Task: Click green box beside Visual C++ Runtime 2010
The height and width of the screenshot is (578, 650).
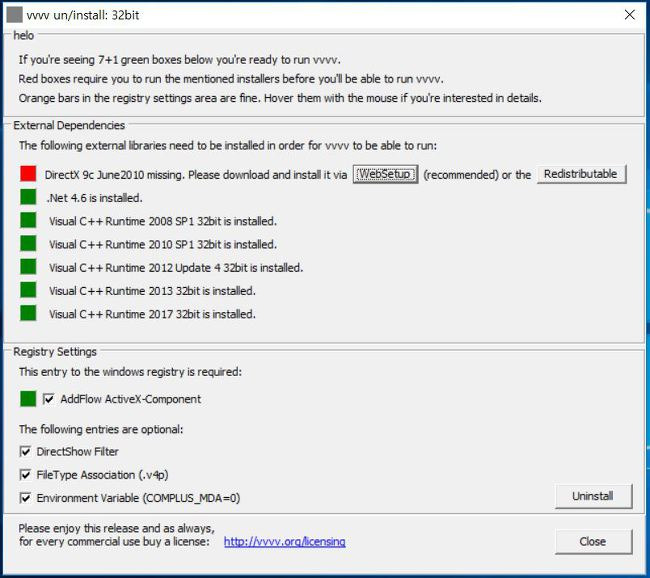Action: tap(28, 243)
